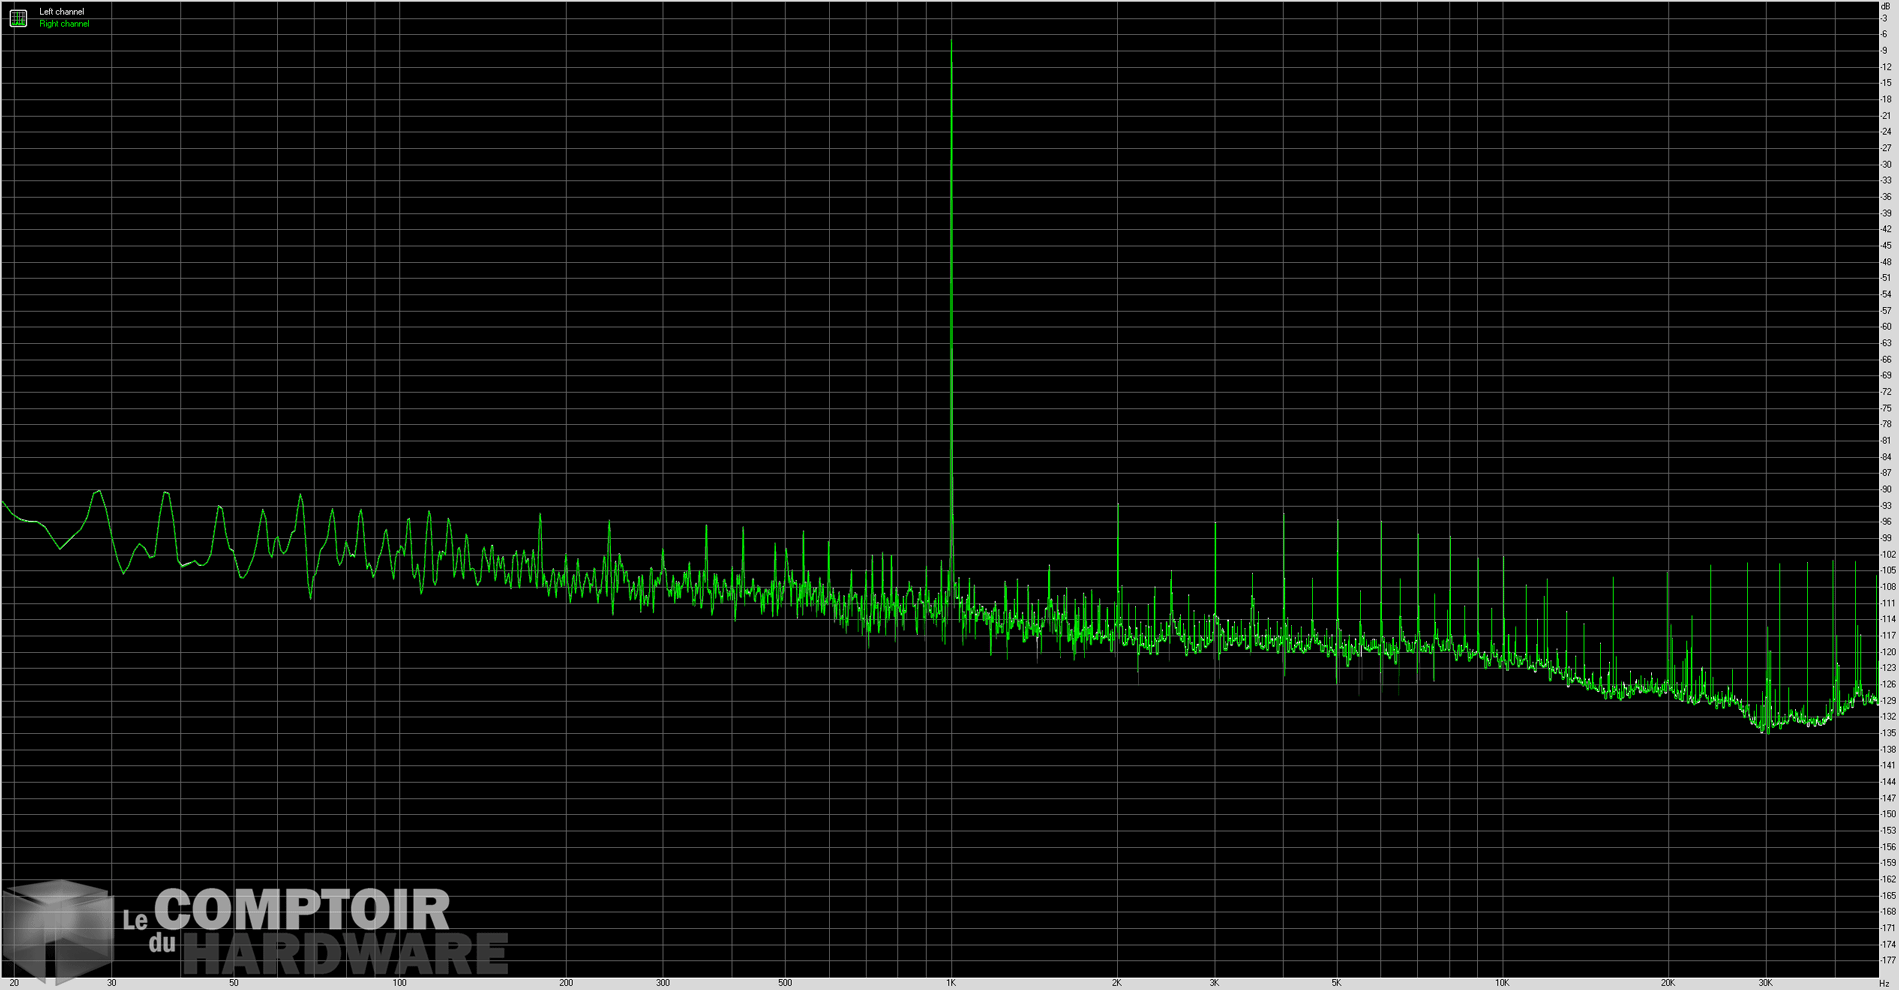Click the -60 mark on dB scale
Image resolution: width=1899 pixels, height=990 pixels.
click(1886, 327)
